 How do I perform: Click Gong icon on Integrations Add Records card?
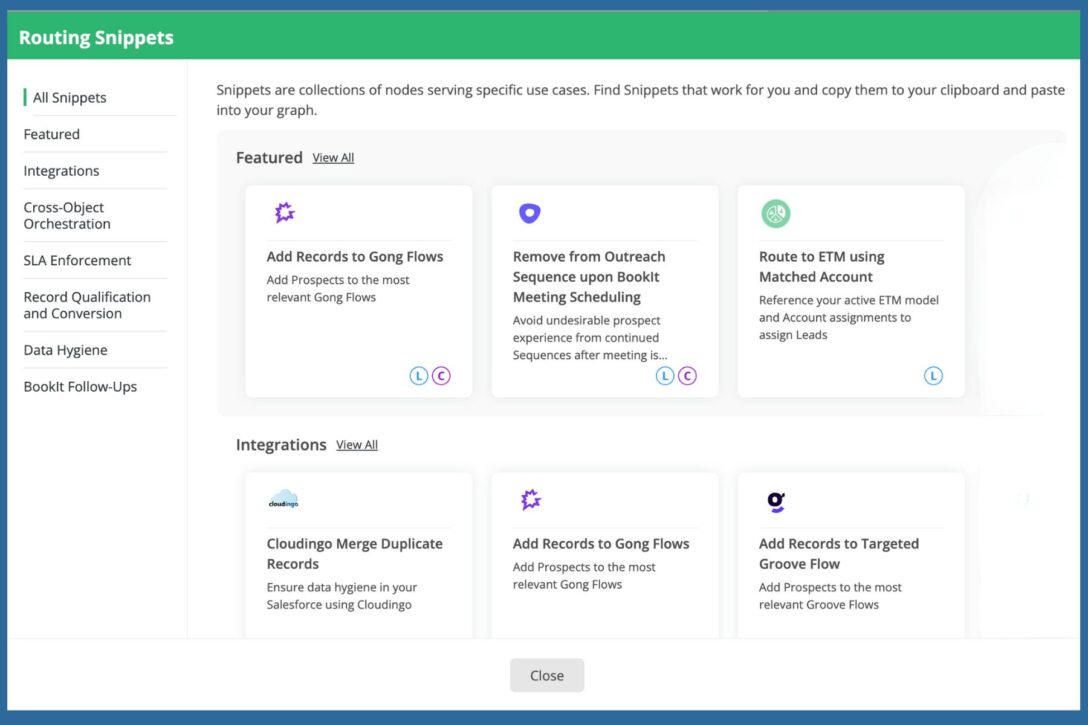[x=531, y=500]
